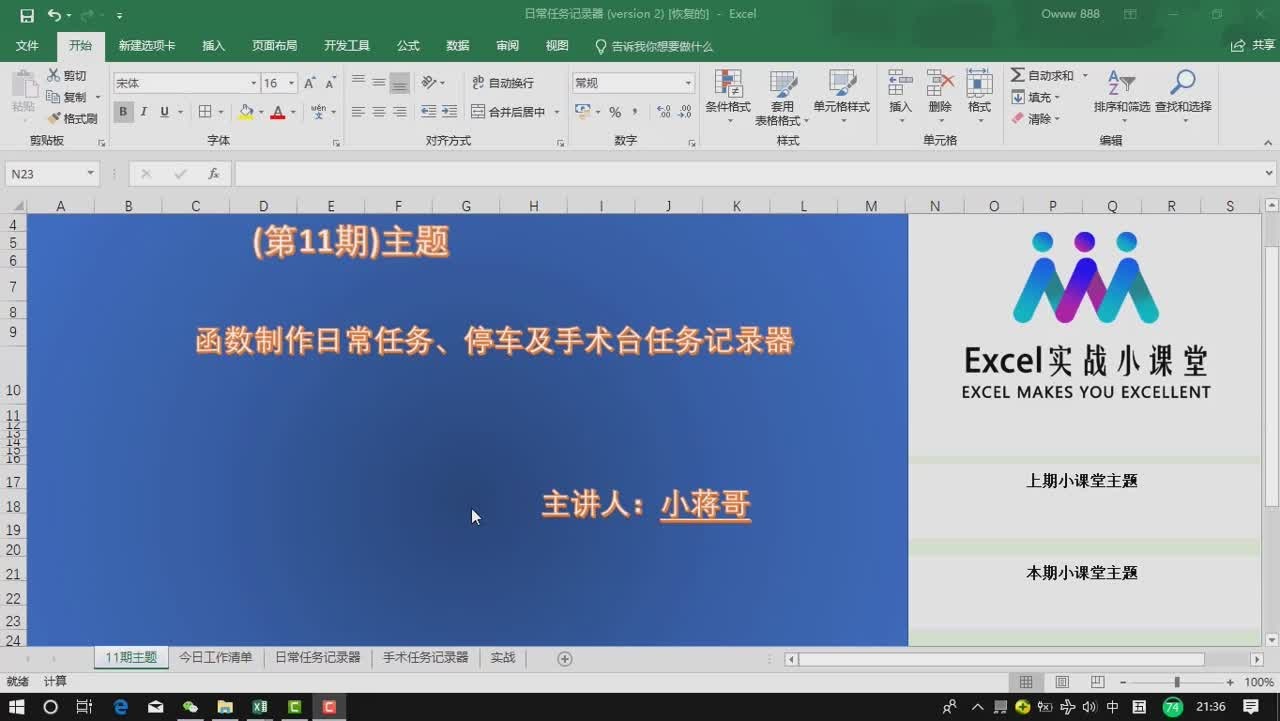Image resolution: width=1280 pixels, height=721 pixels.
Task: Open File Explorer from the taskbar
Action: (225, 707)
